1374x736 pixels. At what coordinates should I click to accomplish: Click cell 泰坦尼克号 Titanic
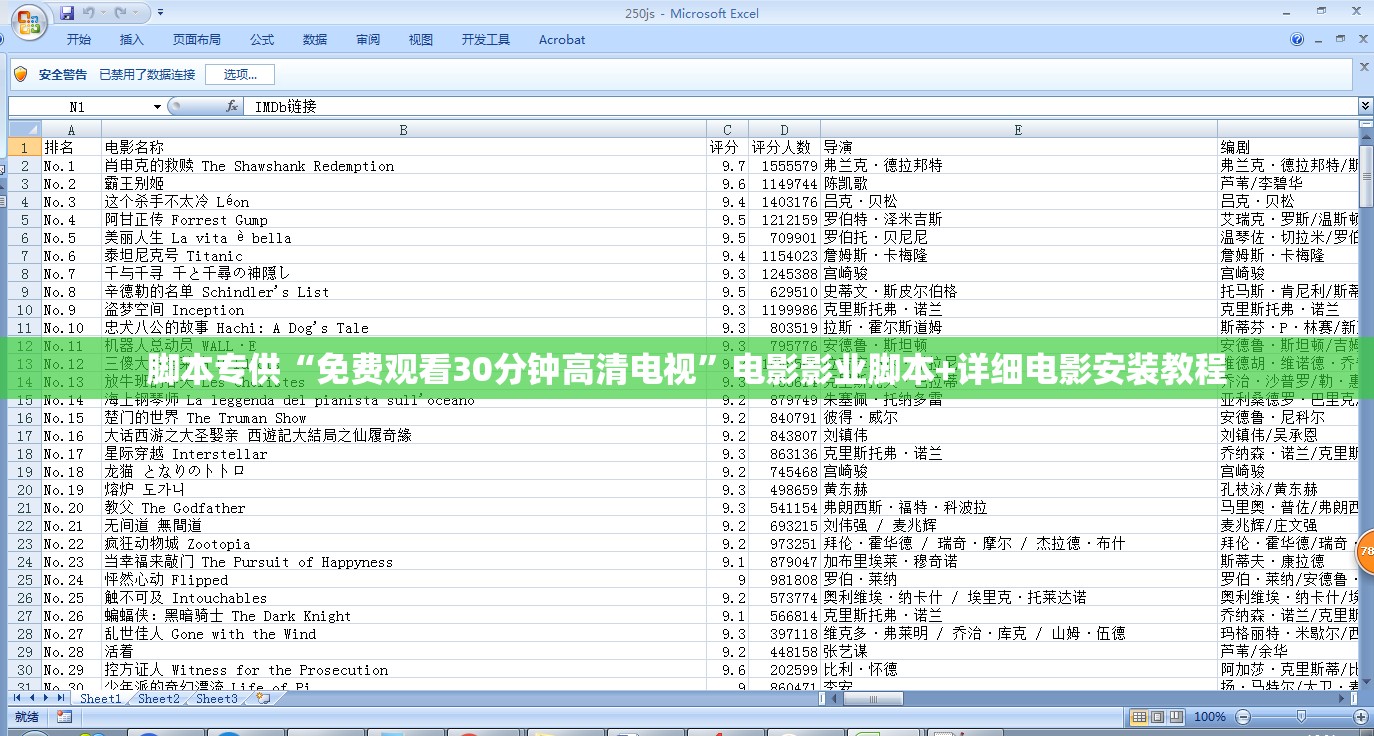click(404, 255)
